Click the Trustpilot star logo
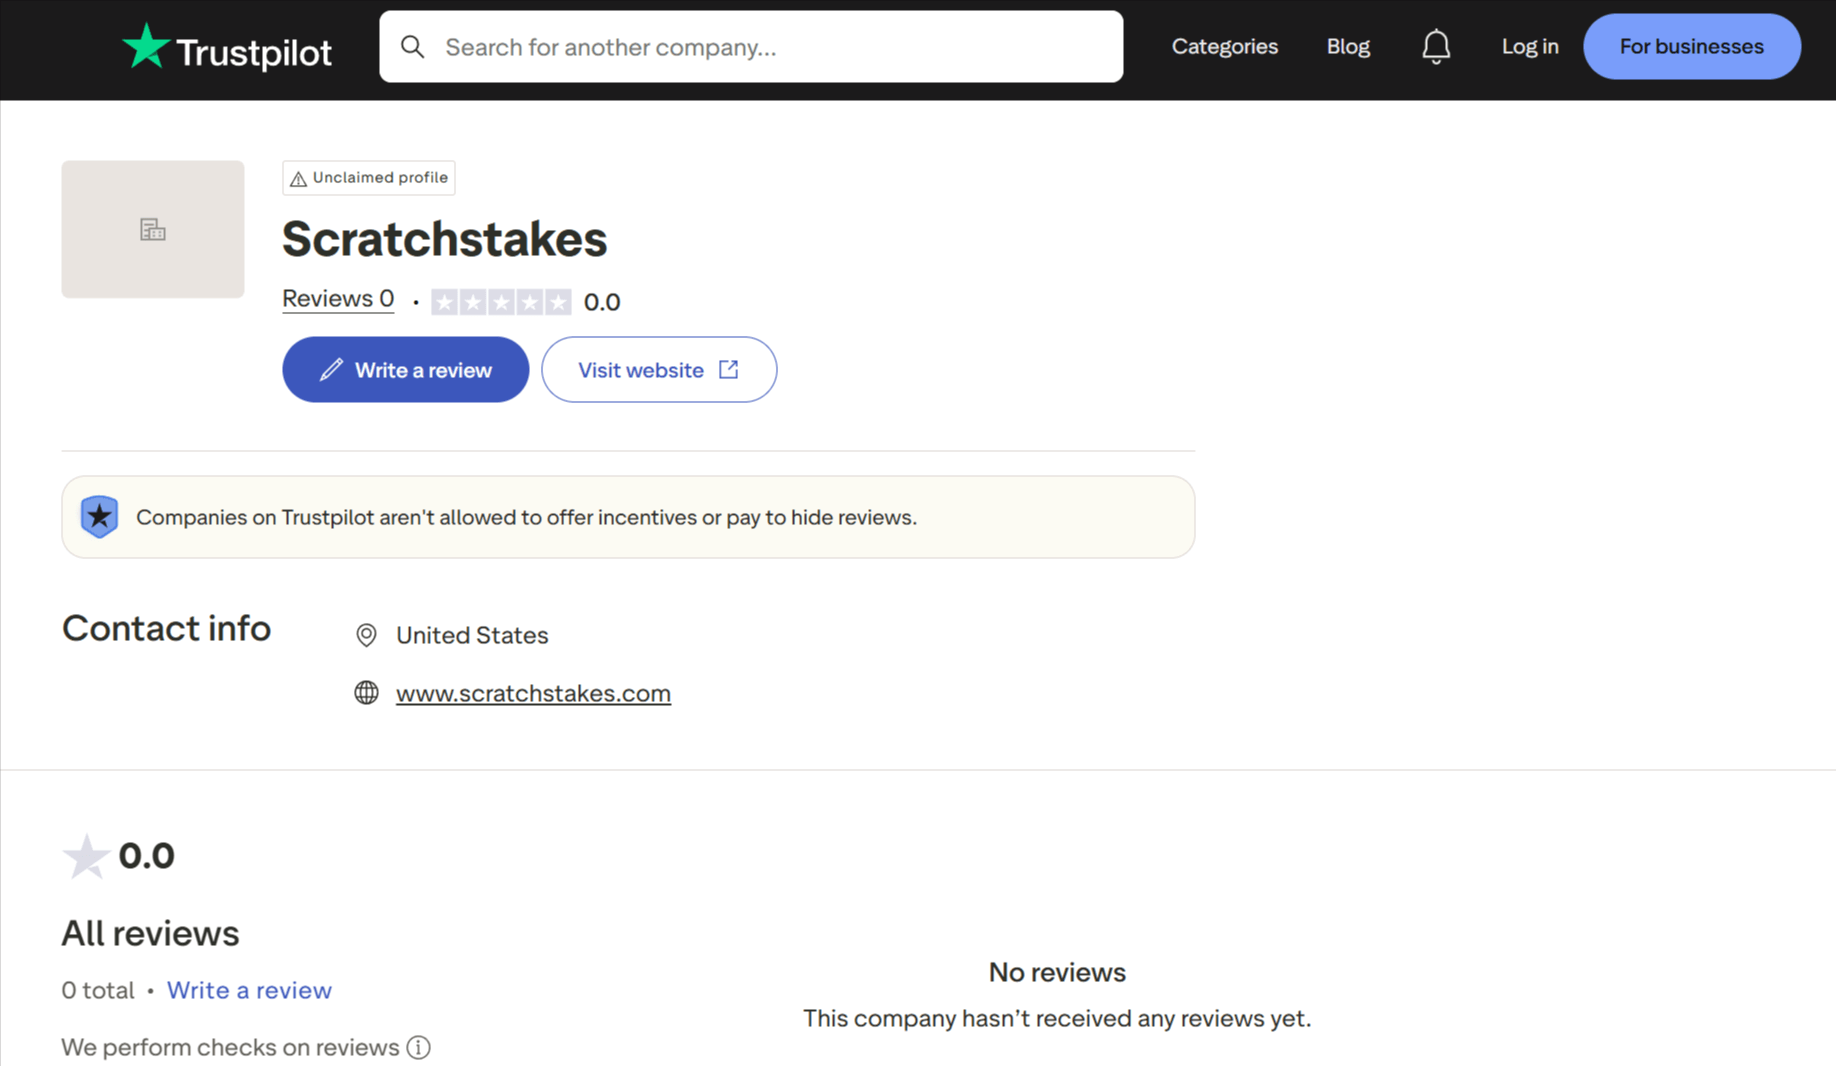Screen dimensions: 1836x1066 [x=146, y=46]
